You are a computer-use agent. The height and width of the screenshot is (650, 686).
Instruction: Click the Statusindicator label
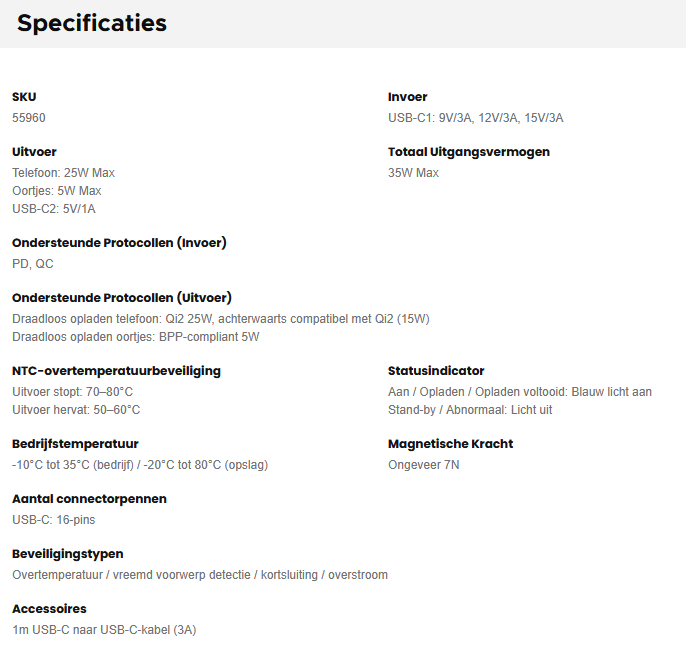click(x=436, y=371)
